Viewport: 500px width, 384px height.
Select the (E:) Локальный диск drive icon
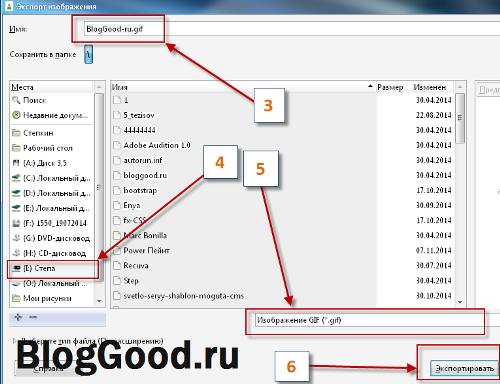click(x=16, y=208)
